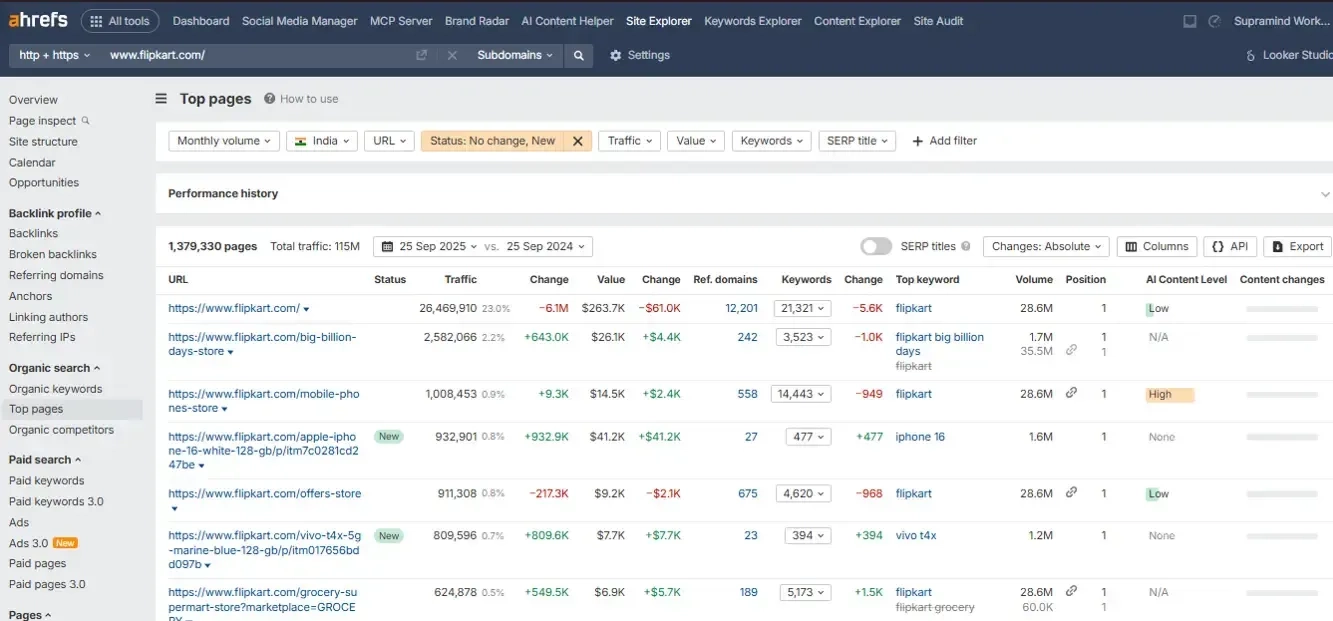Open the 14,443 keywords dropdown
Screen dimensions: 1333x621
tap(801, 394)
